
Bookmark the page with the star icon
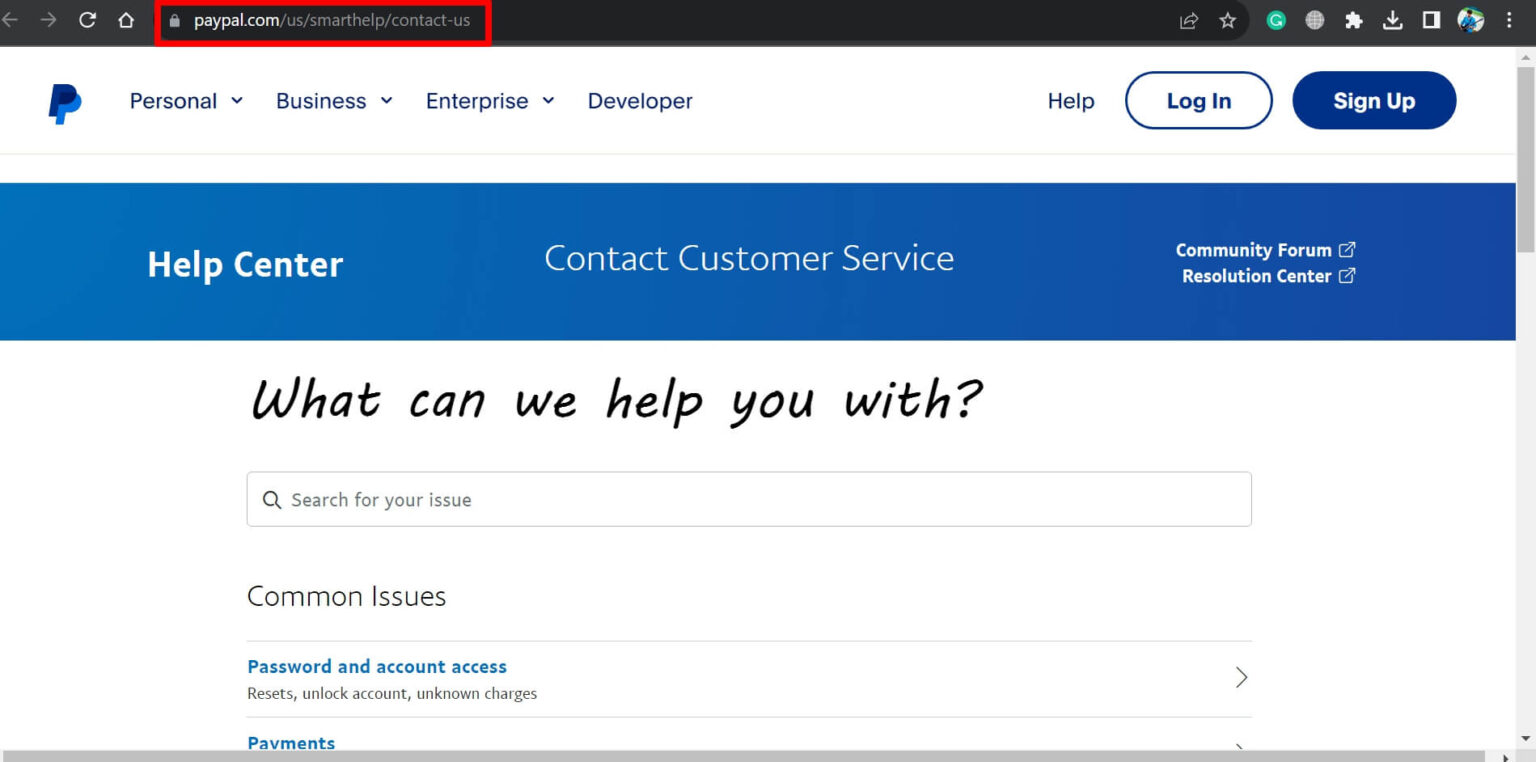point(1227,19)
